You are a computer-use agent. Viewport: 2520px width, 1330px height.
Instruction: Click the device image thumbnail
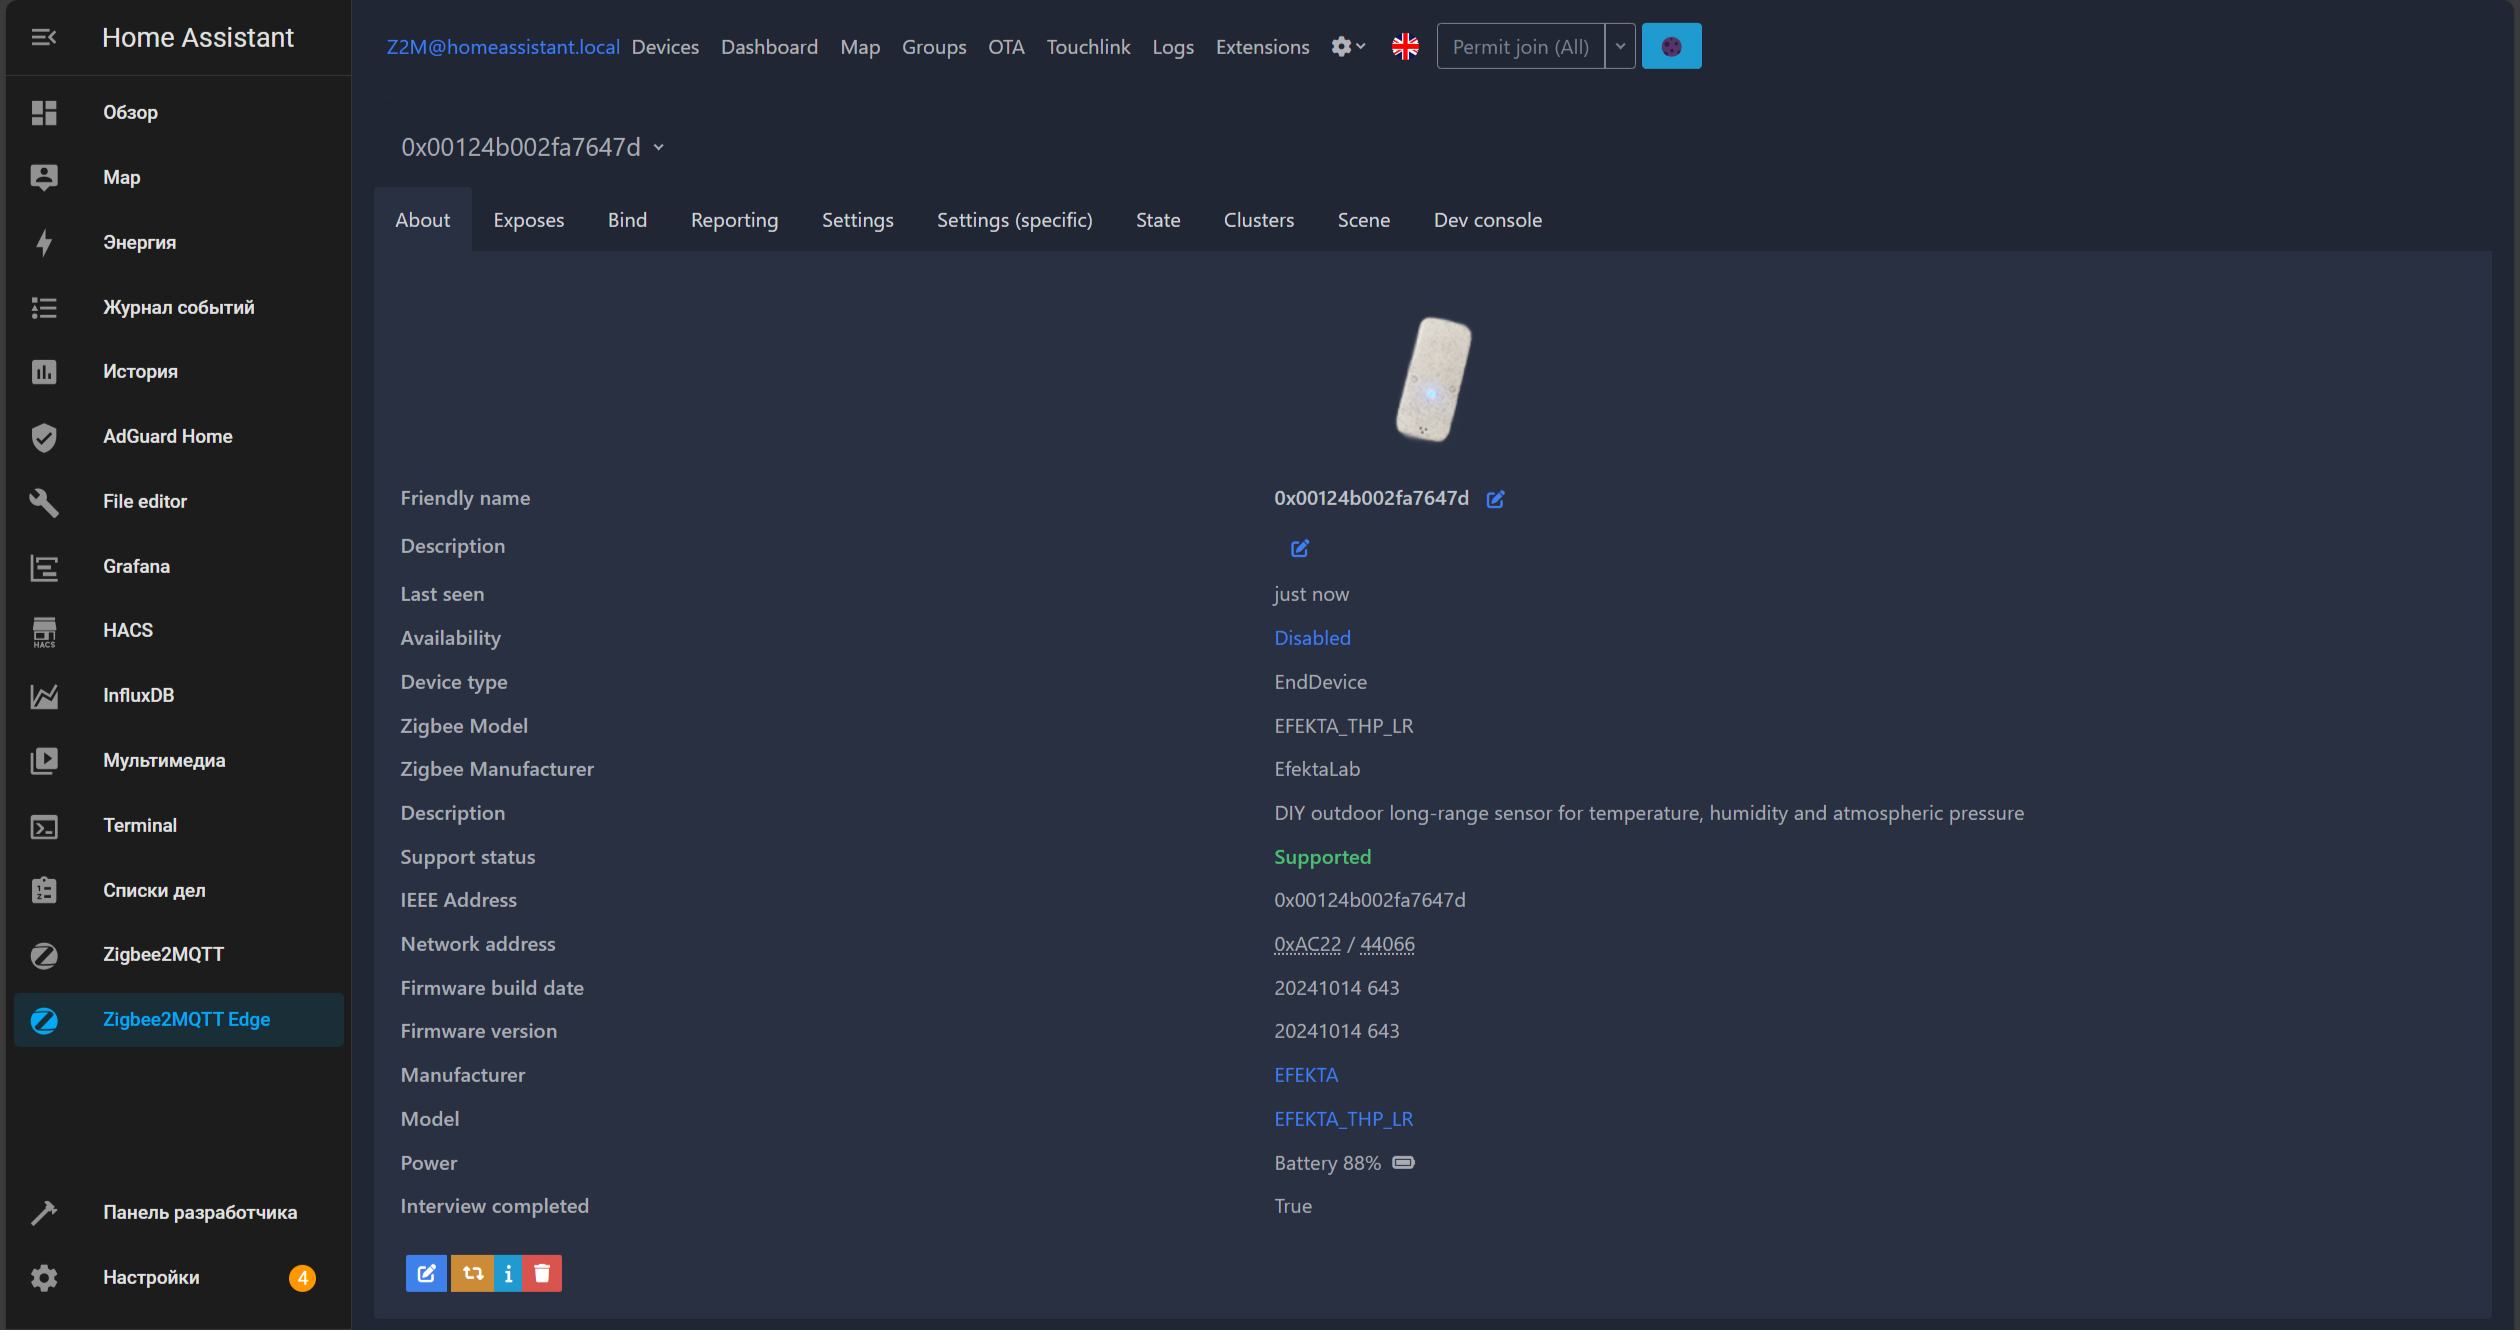coord(1433,379)
